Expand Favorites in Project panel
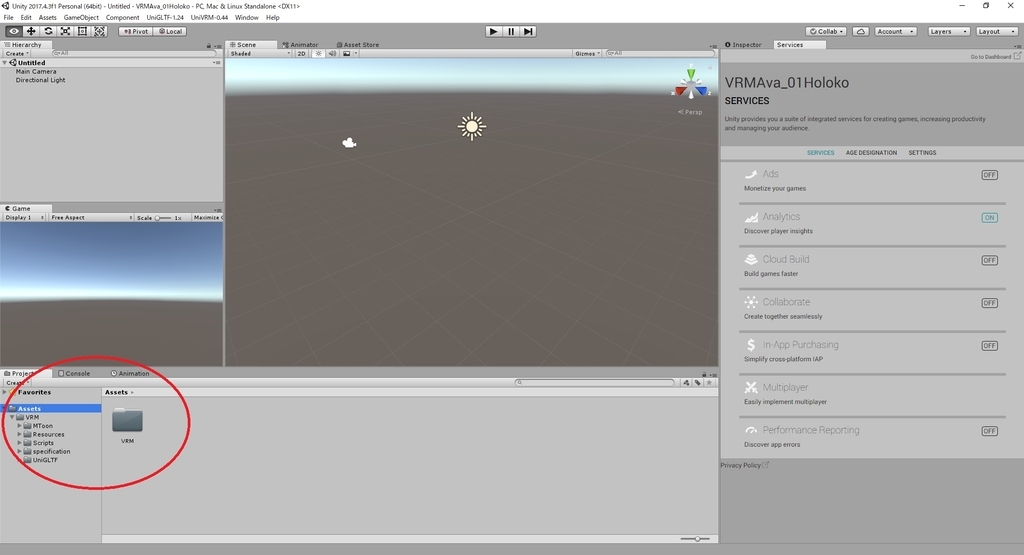The width and height of the screenshot is (1024, 555). click(x=5, y=392)
